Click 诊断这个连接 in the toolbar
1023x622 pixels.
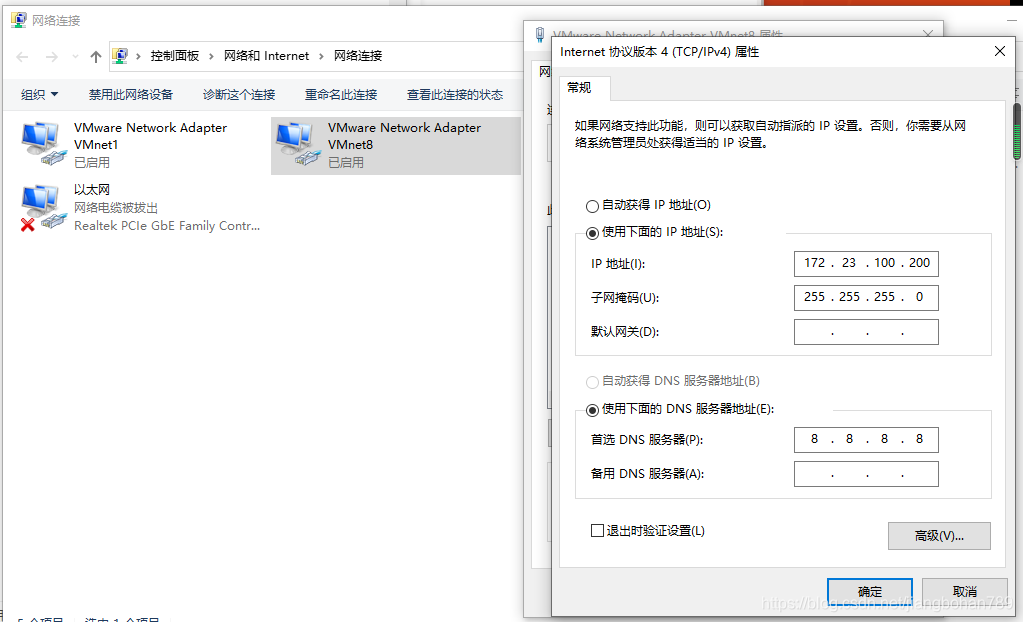click(x=239, y=95)
